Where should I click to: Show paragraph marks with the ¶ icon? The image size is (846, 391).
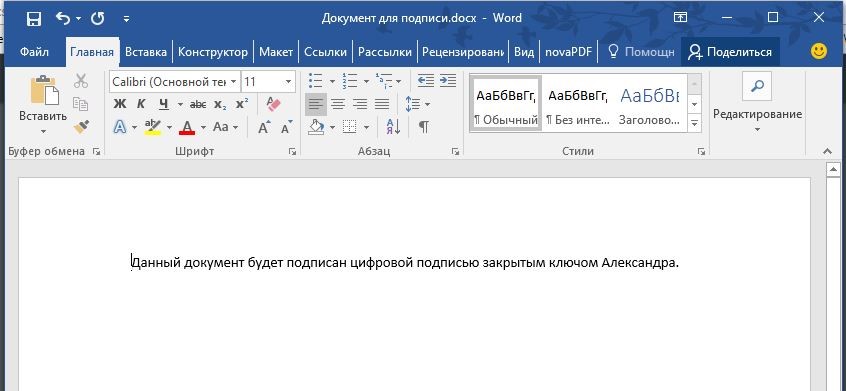pos(424,127)
